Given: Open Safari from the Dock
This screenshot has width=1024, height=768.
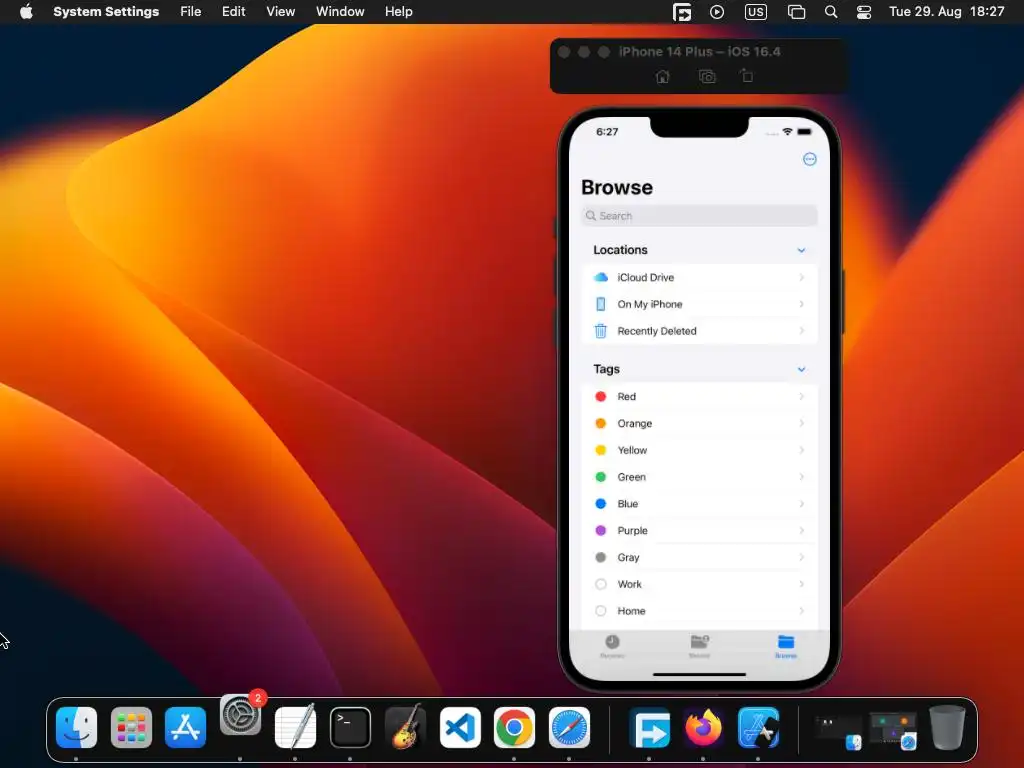Looking at the screenshot, I should 569,728.
